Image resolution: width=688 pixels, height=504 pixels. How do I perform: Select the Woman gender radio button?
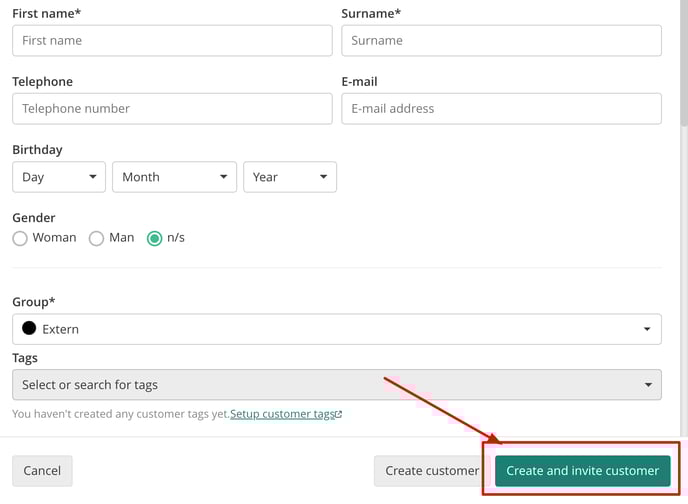tap(20, 238)
